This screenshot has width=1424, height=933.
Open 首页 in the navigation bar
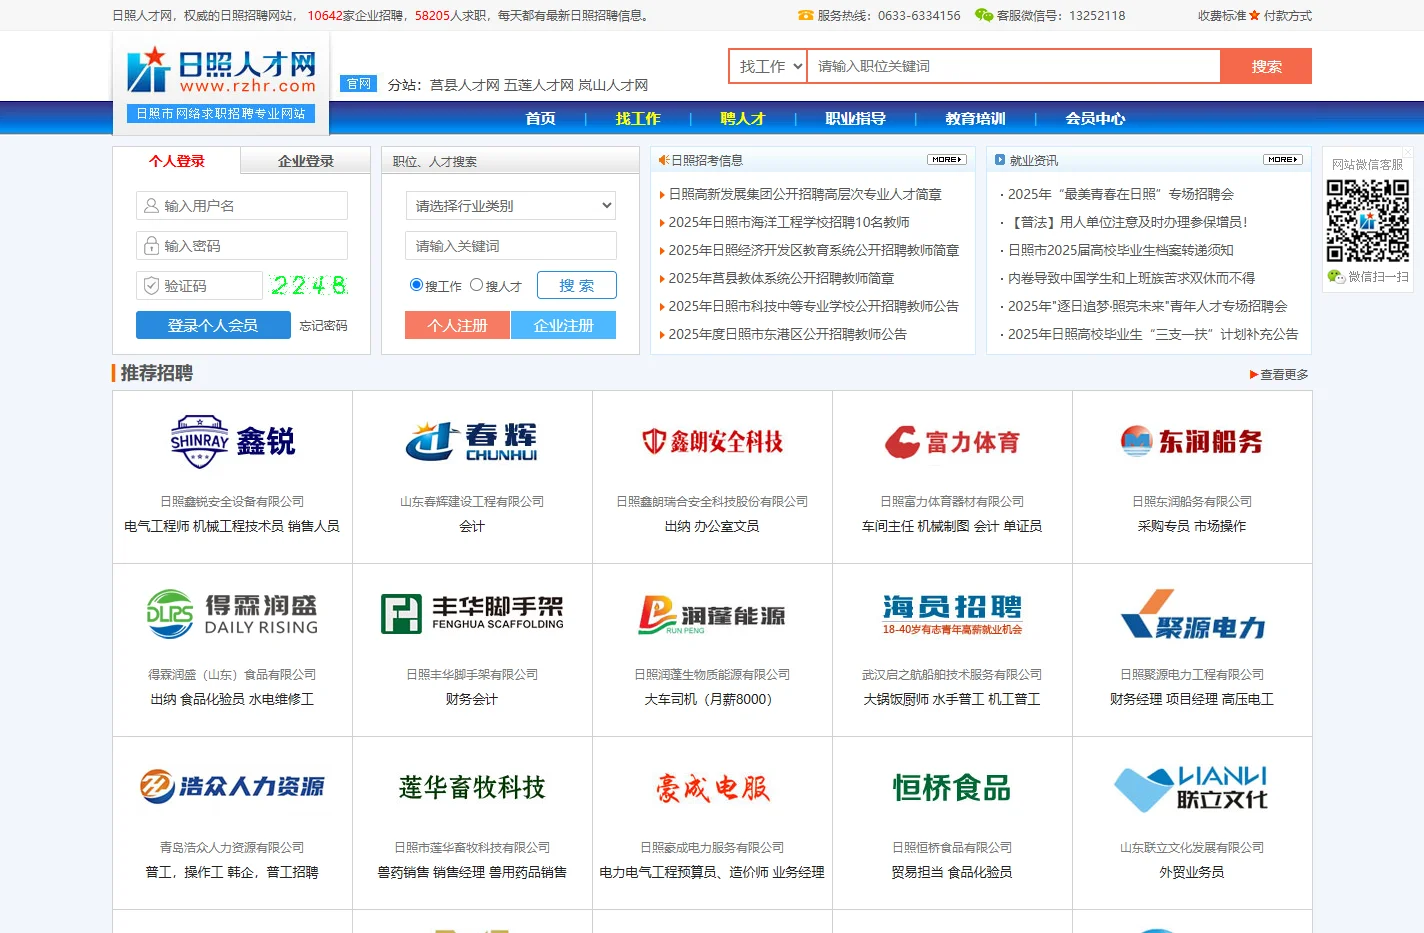[541, 118]
